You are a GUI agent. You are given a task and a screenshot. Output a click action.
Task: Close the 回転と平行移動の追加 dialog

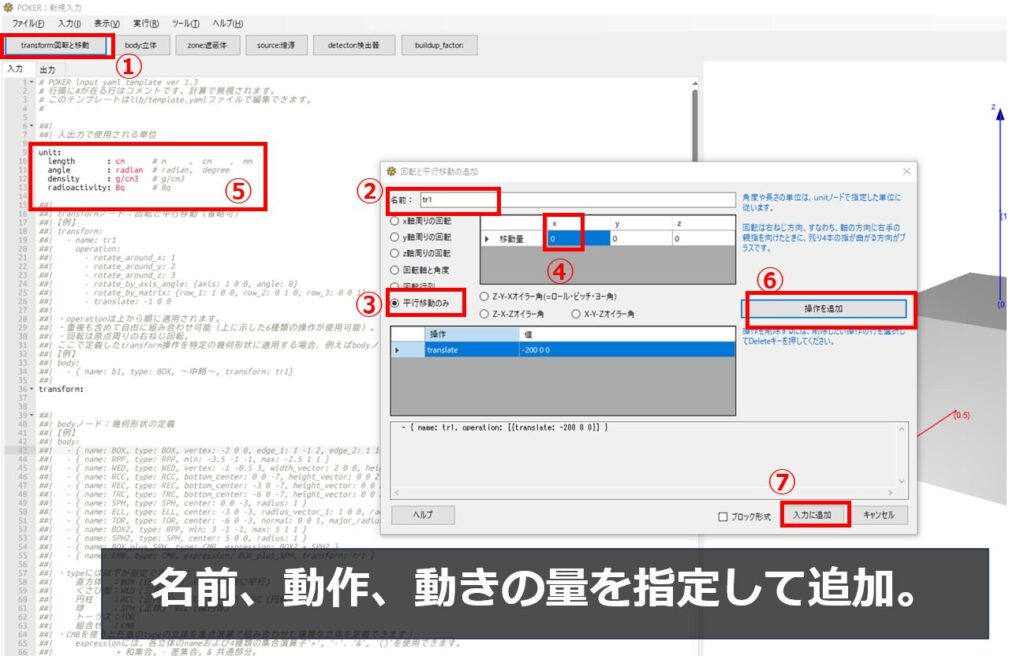point(906,171)
